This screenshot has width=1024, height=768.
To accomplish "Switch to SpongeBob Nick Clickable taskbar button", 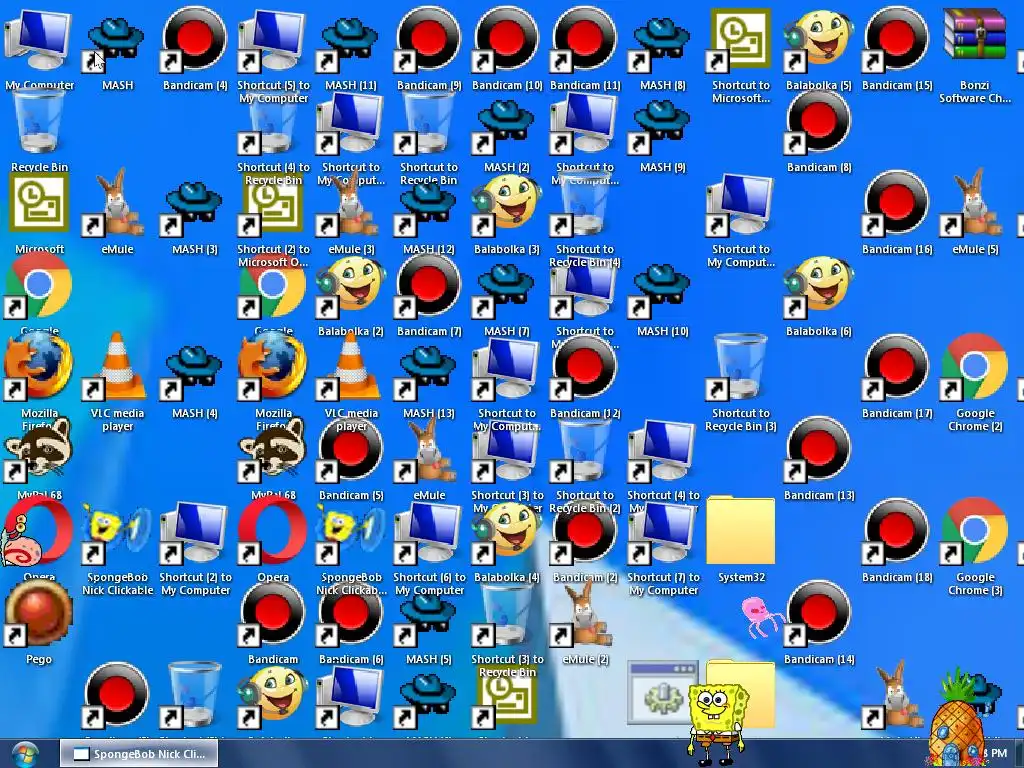I will tap(138, 754).
